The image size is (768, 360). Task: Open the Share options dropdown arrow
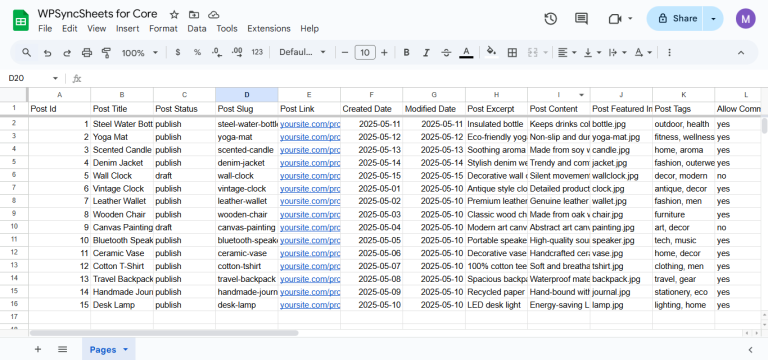pos(713,19)
